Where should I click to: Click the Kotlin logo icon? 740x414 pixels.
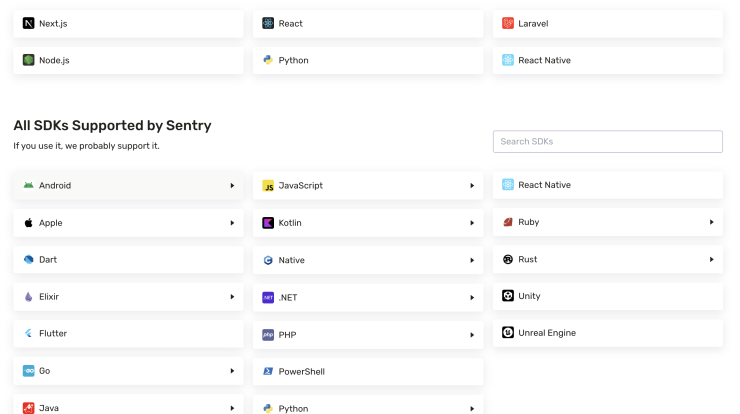click(268, 223)
